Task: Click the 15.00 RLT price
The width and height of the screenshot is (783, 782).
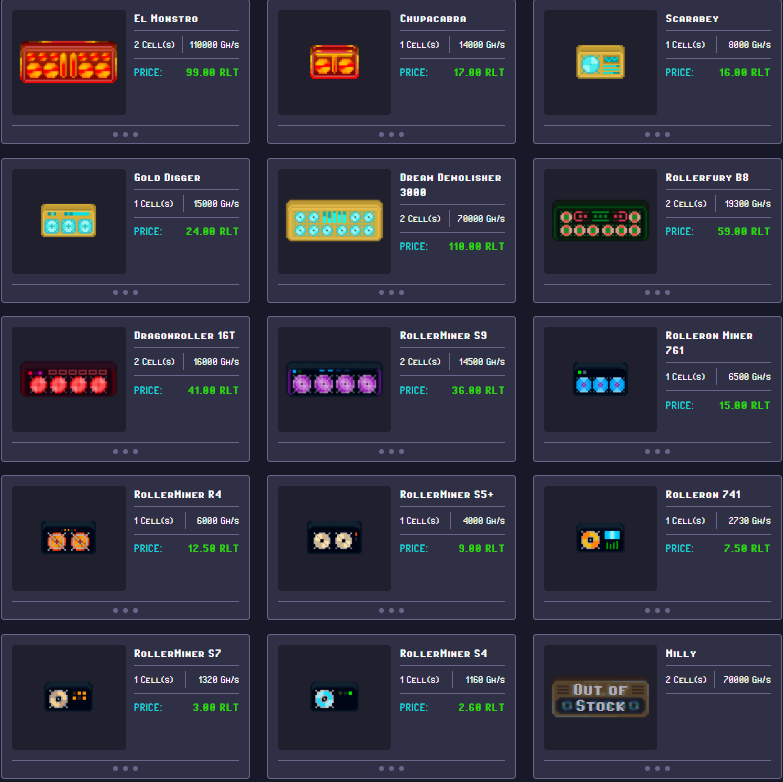Action: coord(745,405)
